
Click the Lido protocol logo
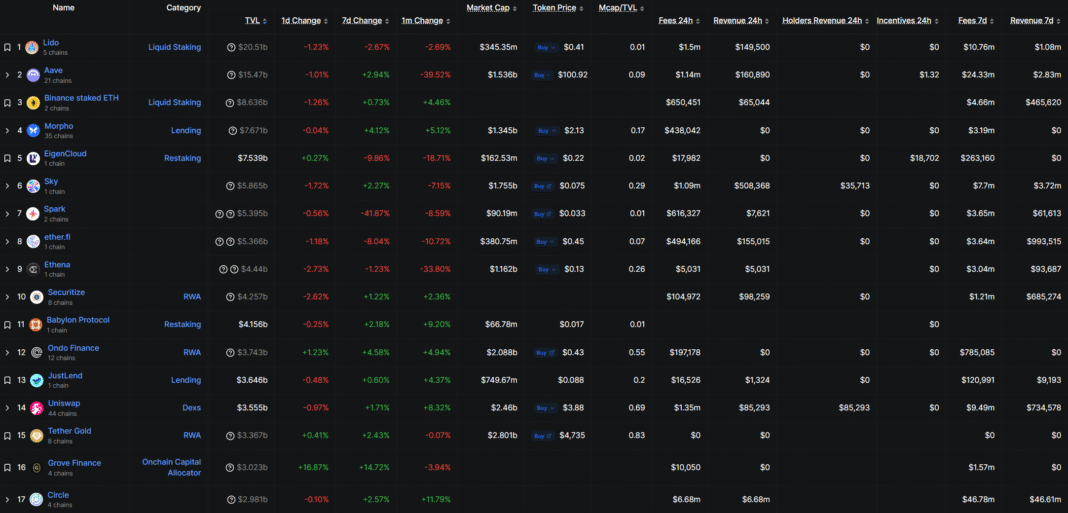(31, 48)
